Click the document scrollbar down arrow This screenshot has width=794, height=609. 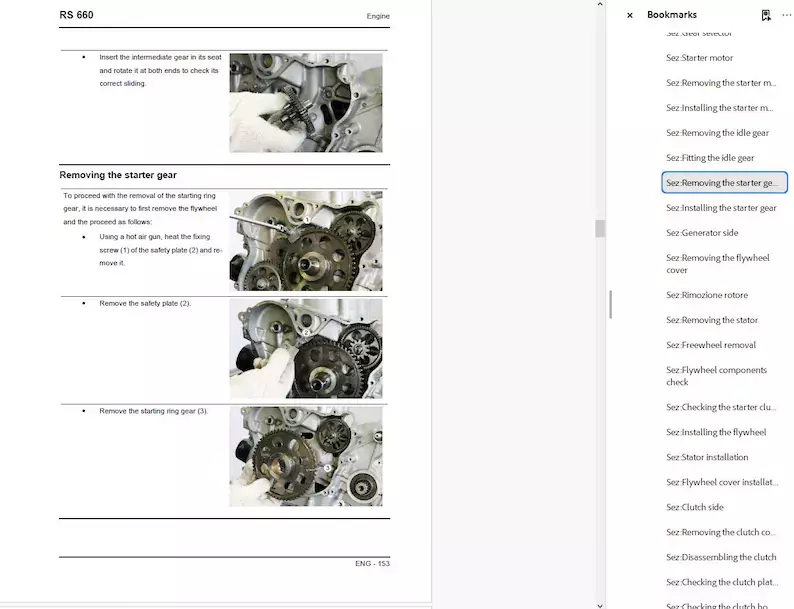click(600, 604)
